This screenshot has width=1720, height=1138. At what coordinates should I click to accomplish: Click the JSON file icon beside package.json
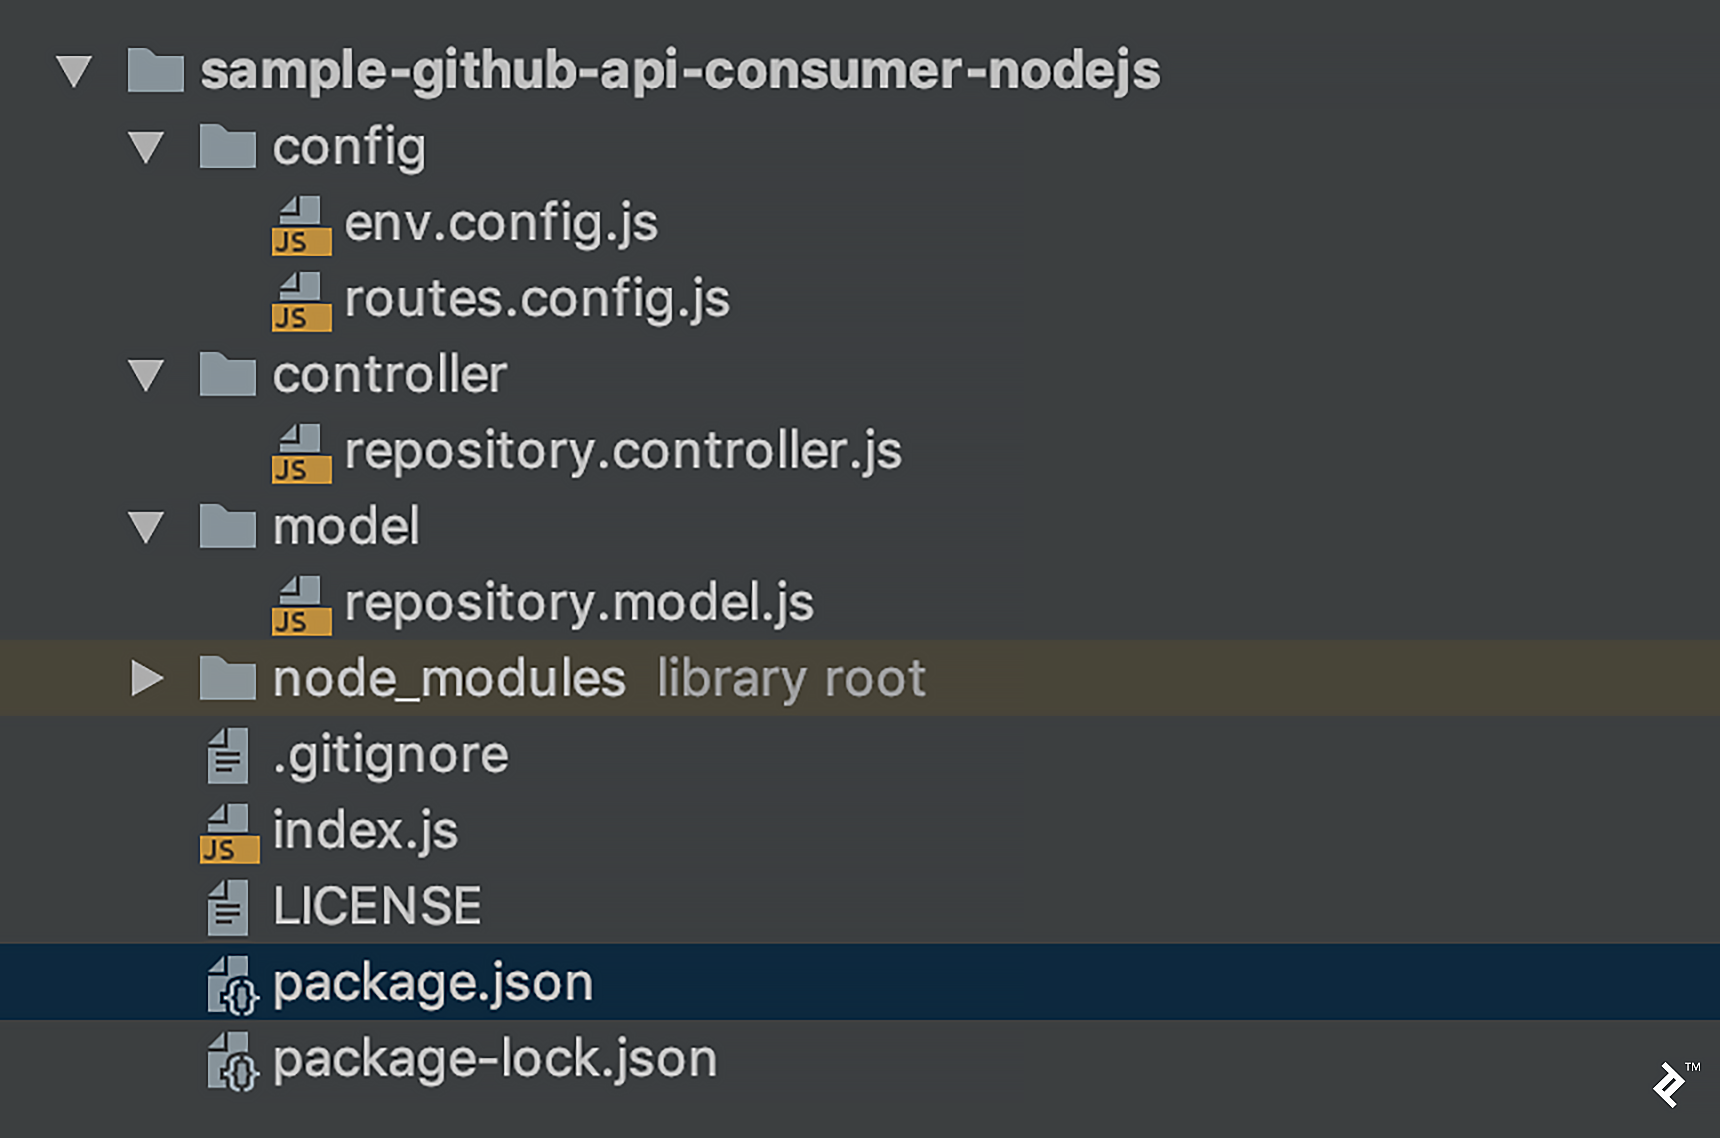(230, 982)
